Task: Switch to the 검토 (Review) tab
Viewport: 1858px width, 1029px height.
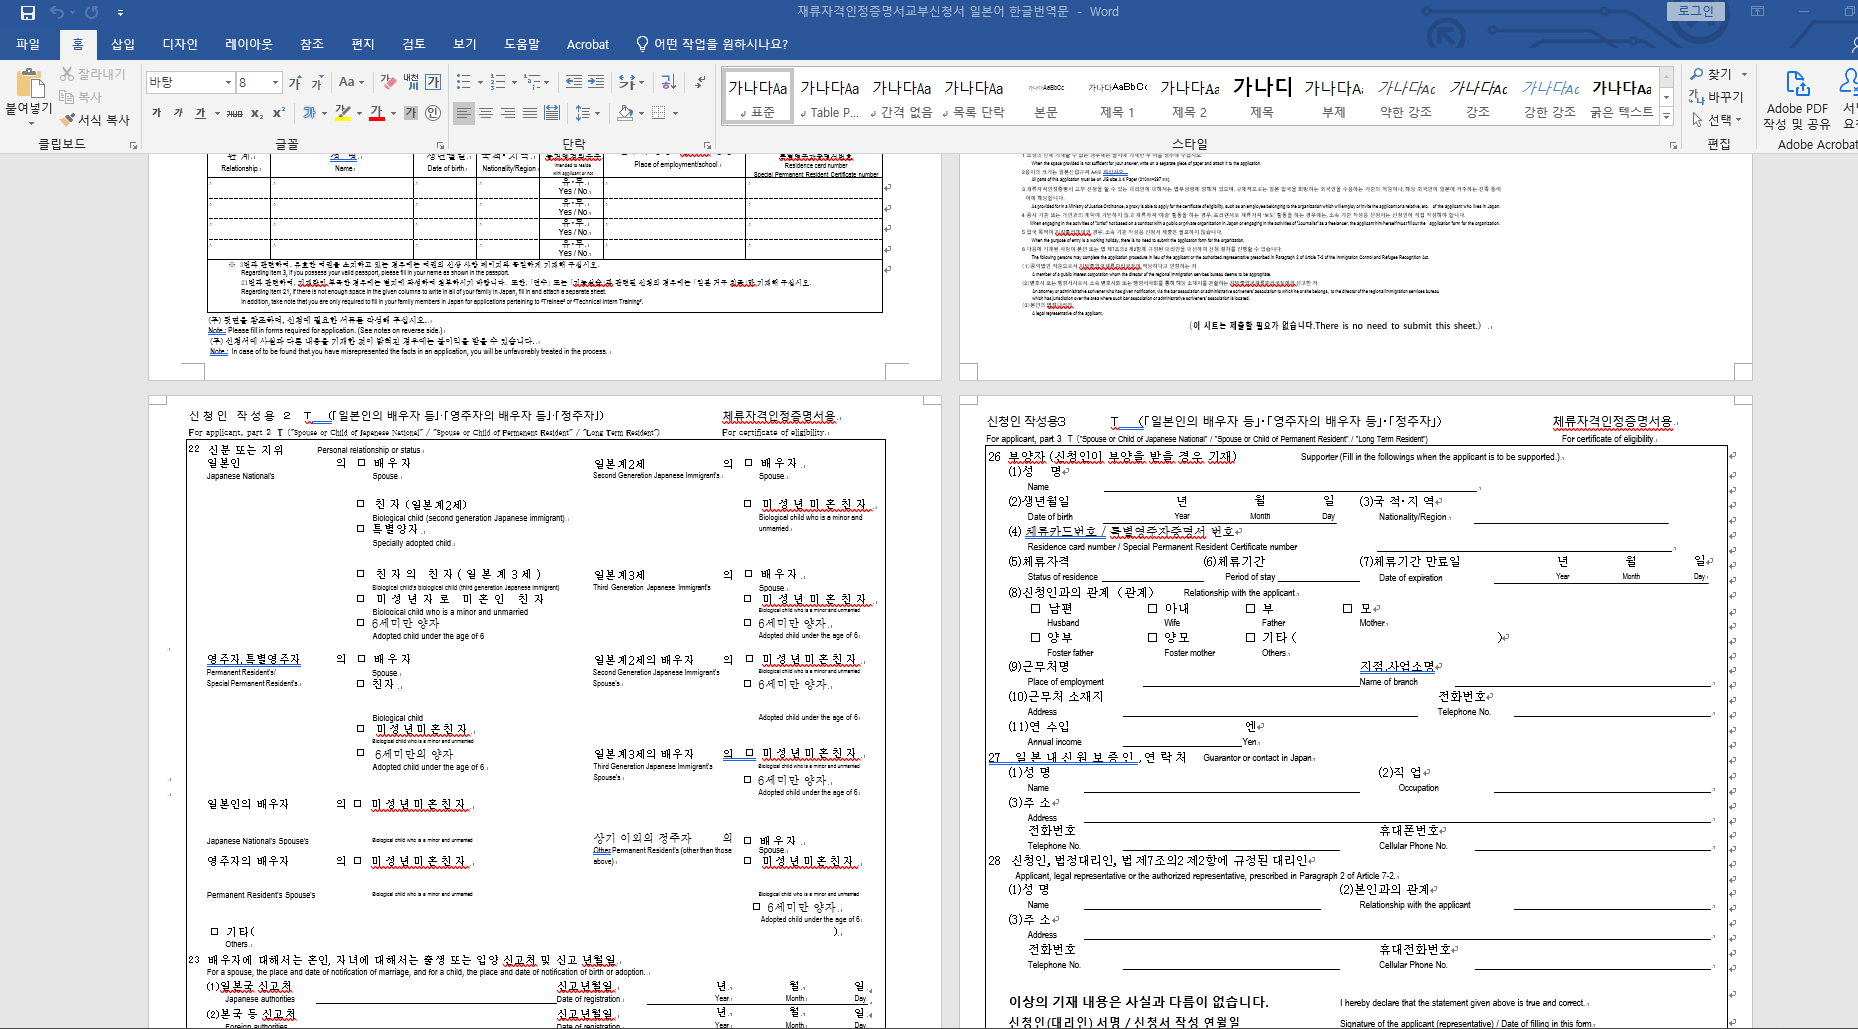Action: 414,44
